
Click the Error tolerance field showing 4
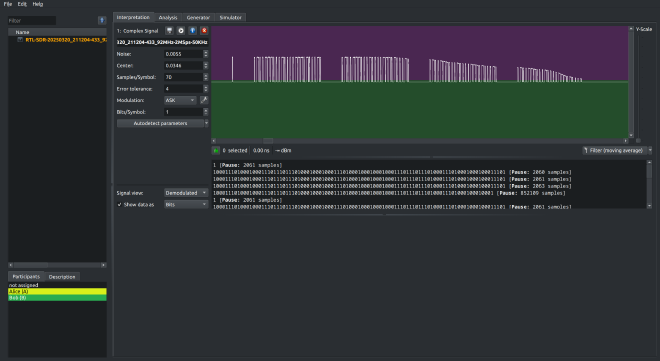coord(184,89)
